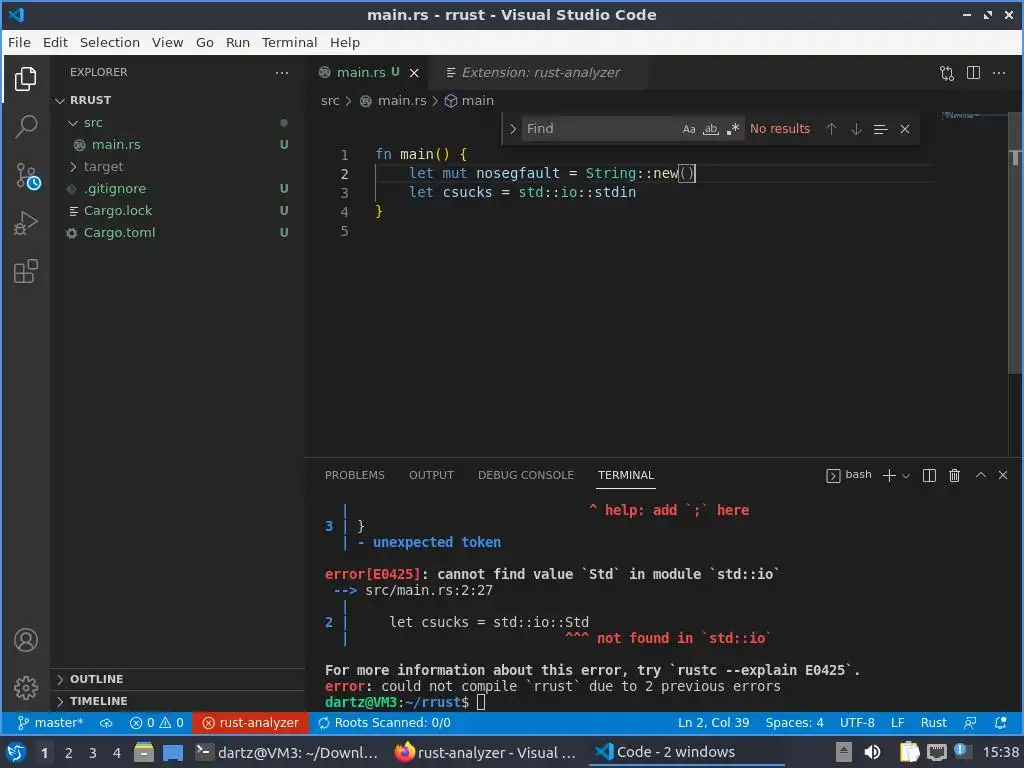Change language mode via Rust status item
The width and height of the screenshot is (1024, 768).
coord(933,723)
